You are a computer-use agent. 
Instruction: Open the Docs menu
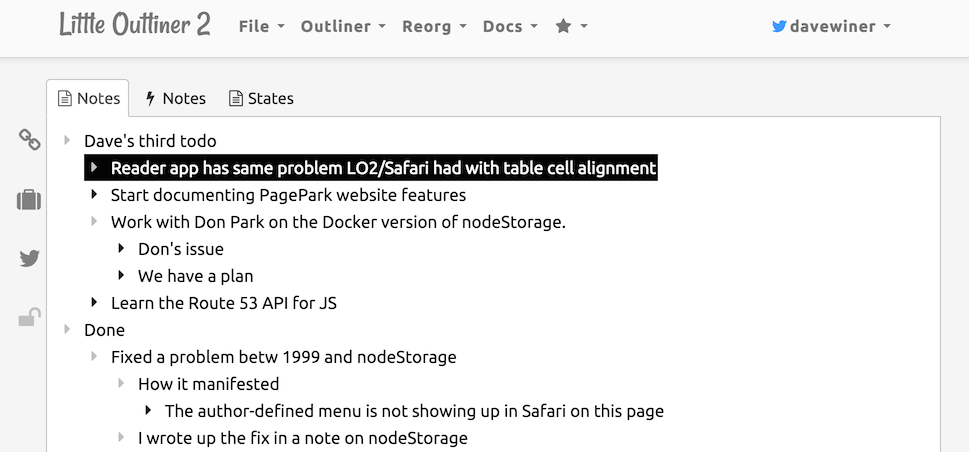(510, 27)
